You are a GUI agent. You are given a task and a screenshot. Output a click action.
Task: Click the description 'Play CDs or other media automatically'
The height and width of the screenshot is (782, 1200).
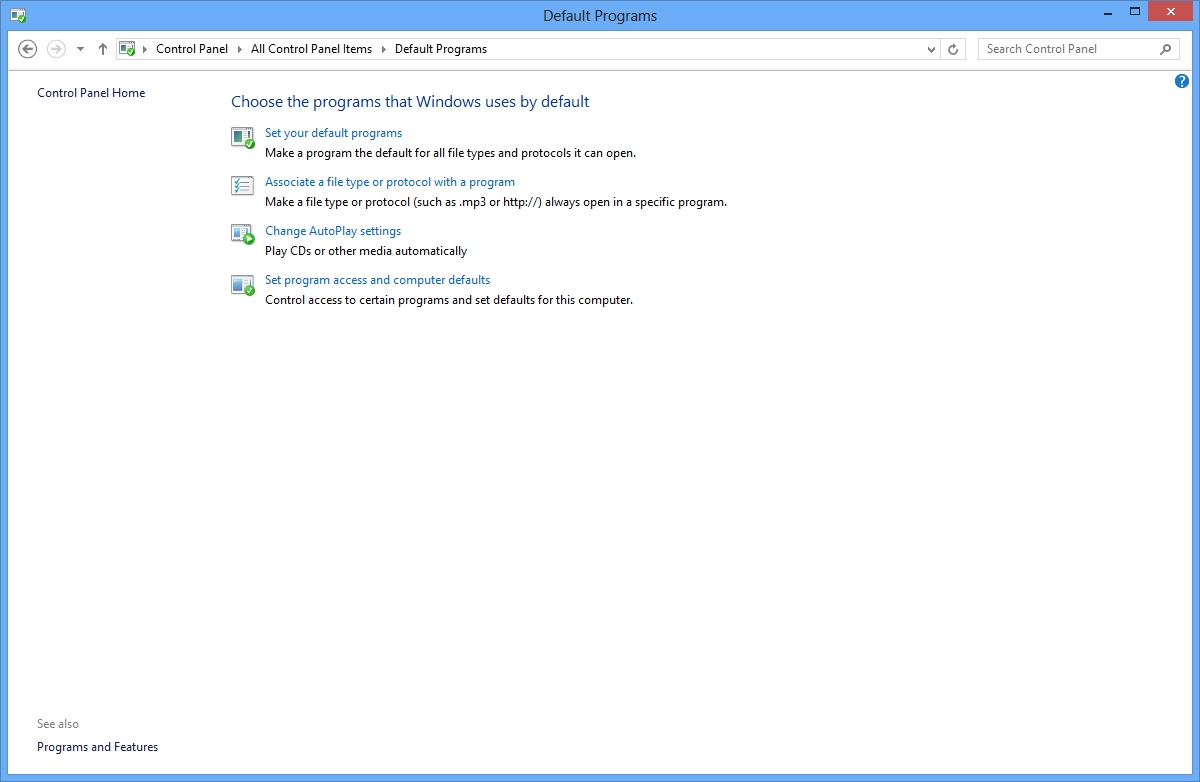366,251
